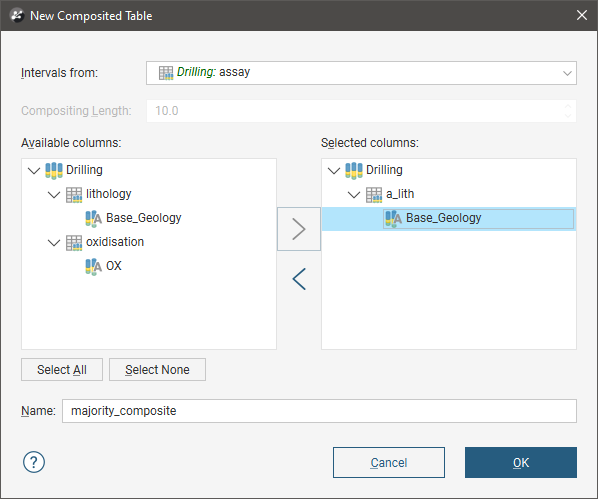Confirm the dialog with OK
The height and width of the screenshot is (499, 598).
pyautogui.click(x=521, y=462)
